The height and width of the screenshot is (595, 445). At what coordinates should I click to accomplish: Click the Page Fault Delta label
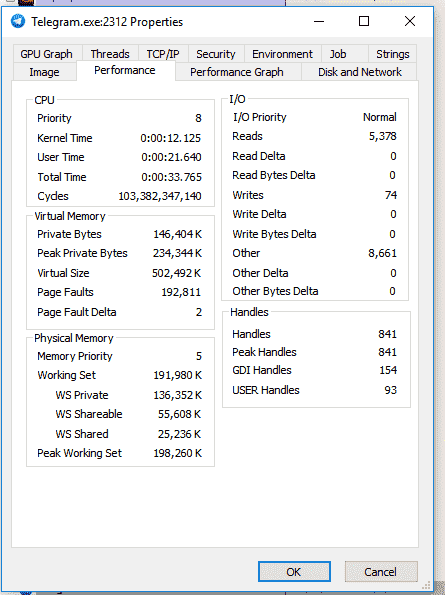[x=77, y=312]
